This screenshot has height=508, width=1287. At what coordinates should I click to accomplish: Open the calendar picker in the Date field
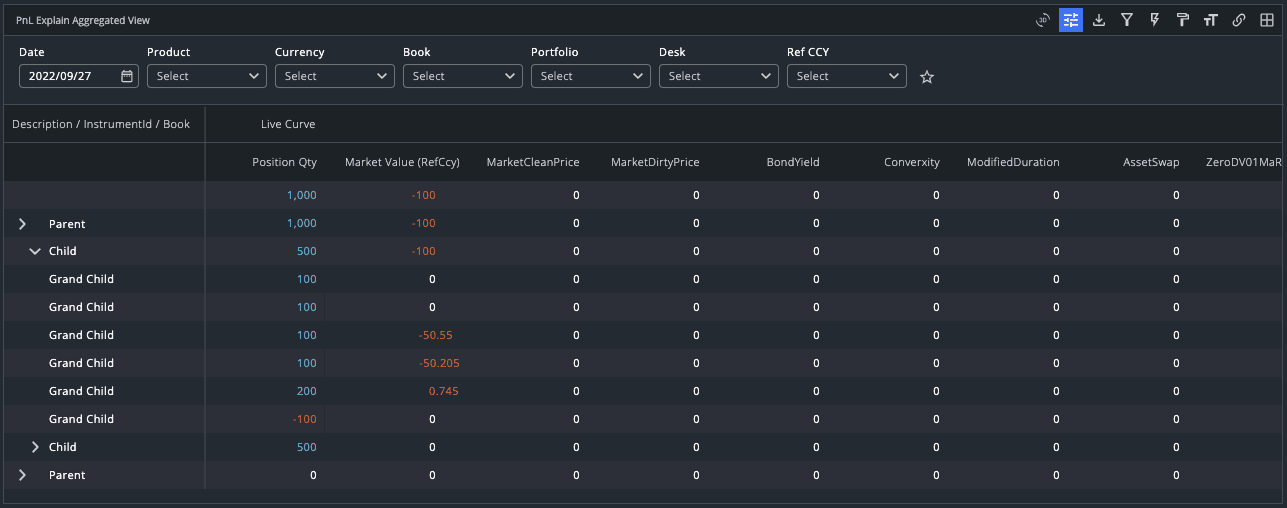(x=127, y=76)
